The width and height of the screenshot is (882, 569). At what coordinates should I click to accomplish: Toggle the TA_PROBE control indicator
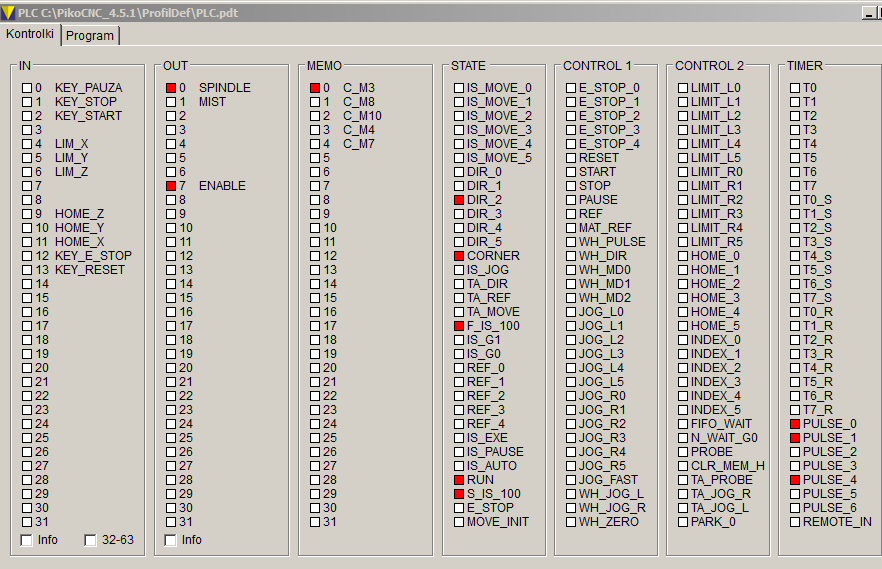[x=683, y=480]
